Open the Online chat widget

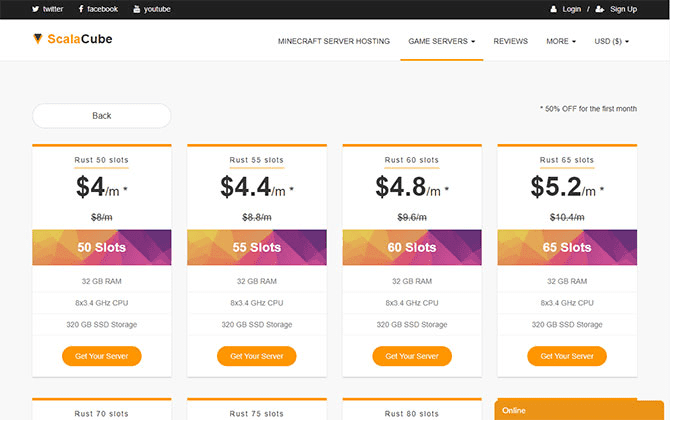[x=579, y=410]
